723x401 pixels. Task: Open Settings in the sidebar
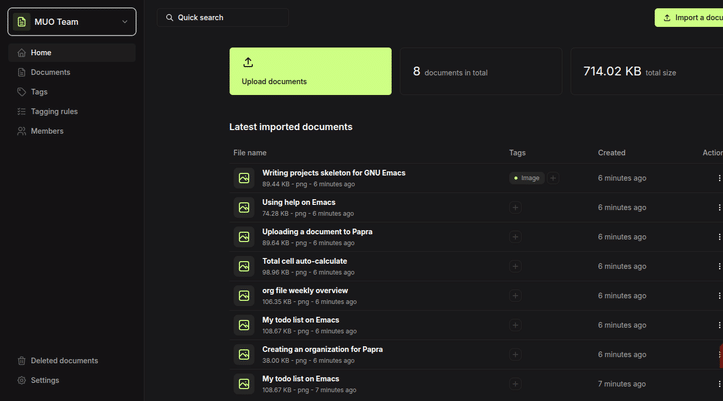click(x=72, y=380)
